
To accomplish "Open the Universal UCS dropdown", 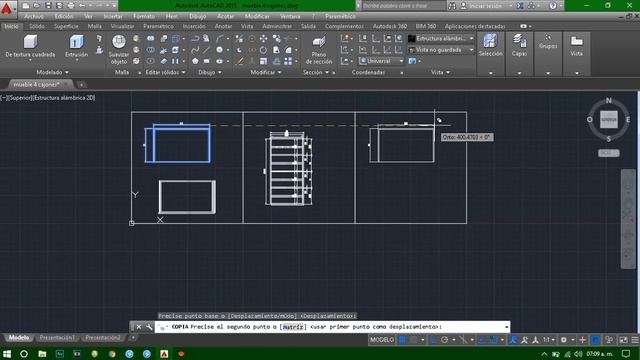I will coord(381,61).
